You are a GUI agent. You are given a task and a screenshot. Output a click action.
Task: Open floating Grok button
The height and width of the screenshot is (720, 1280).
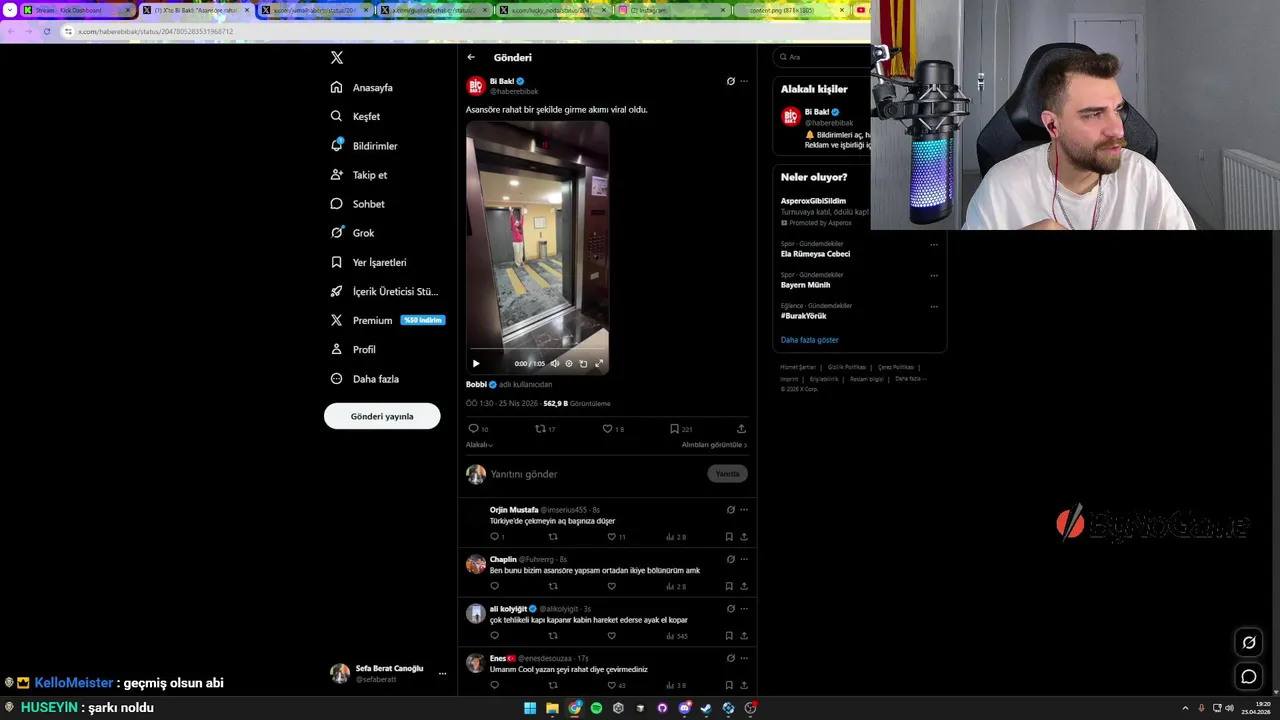(1249, 643)
